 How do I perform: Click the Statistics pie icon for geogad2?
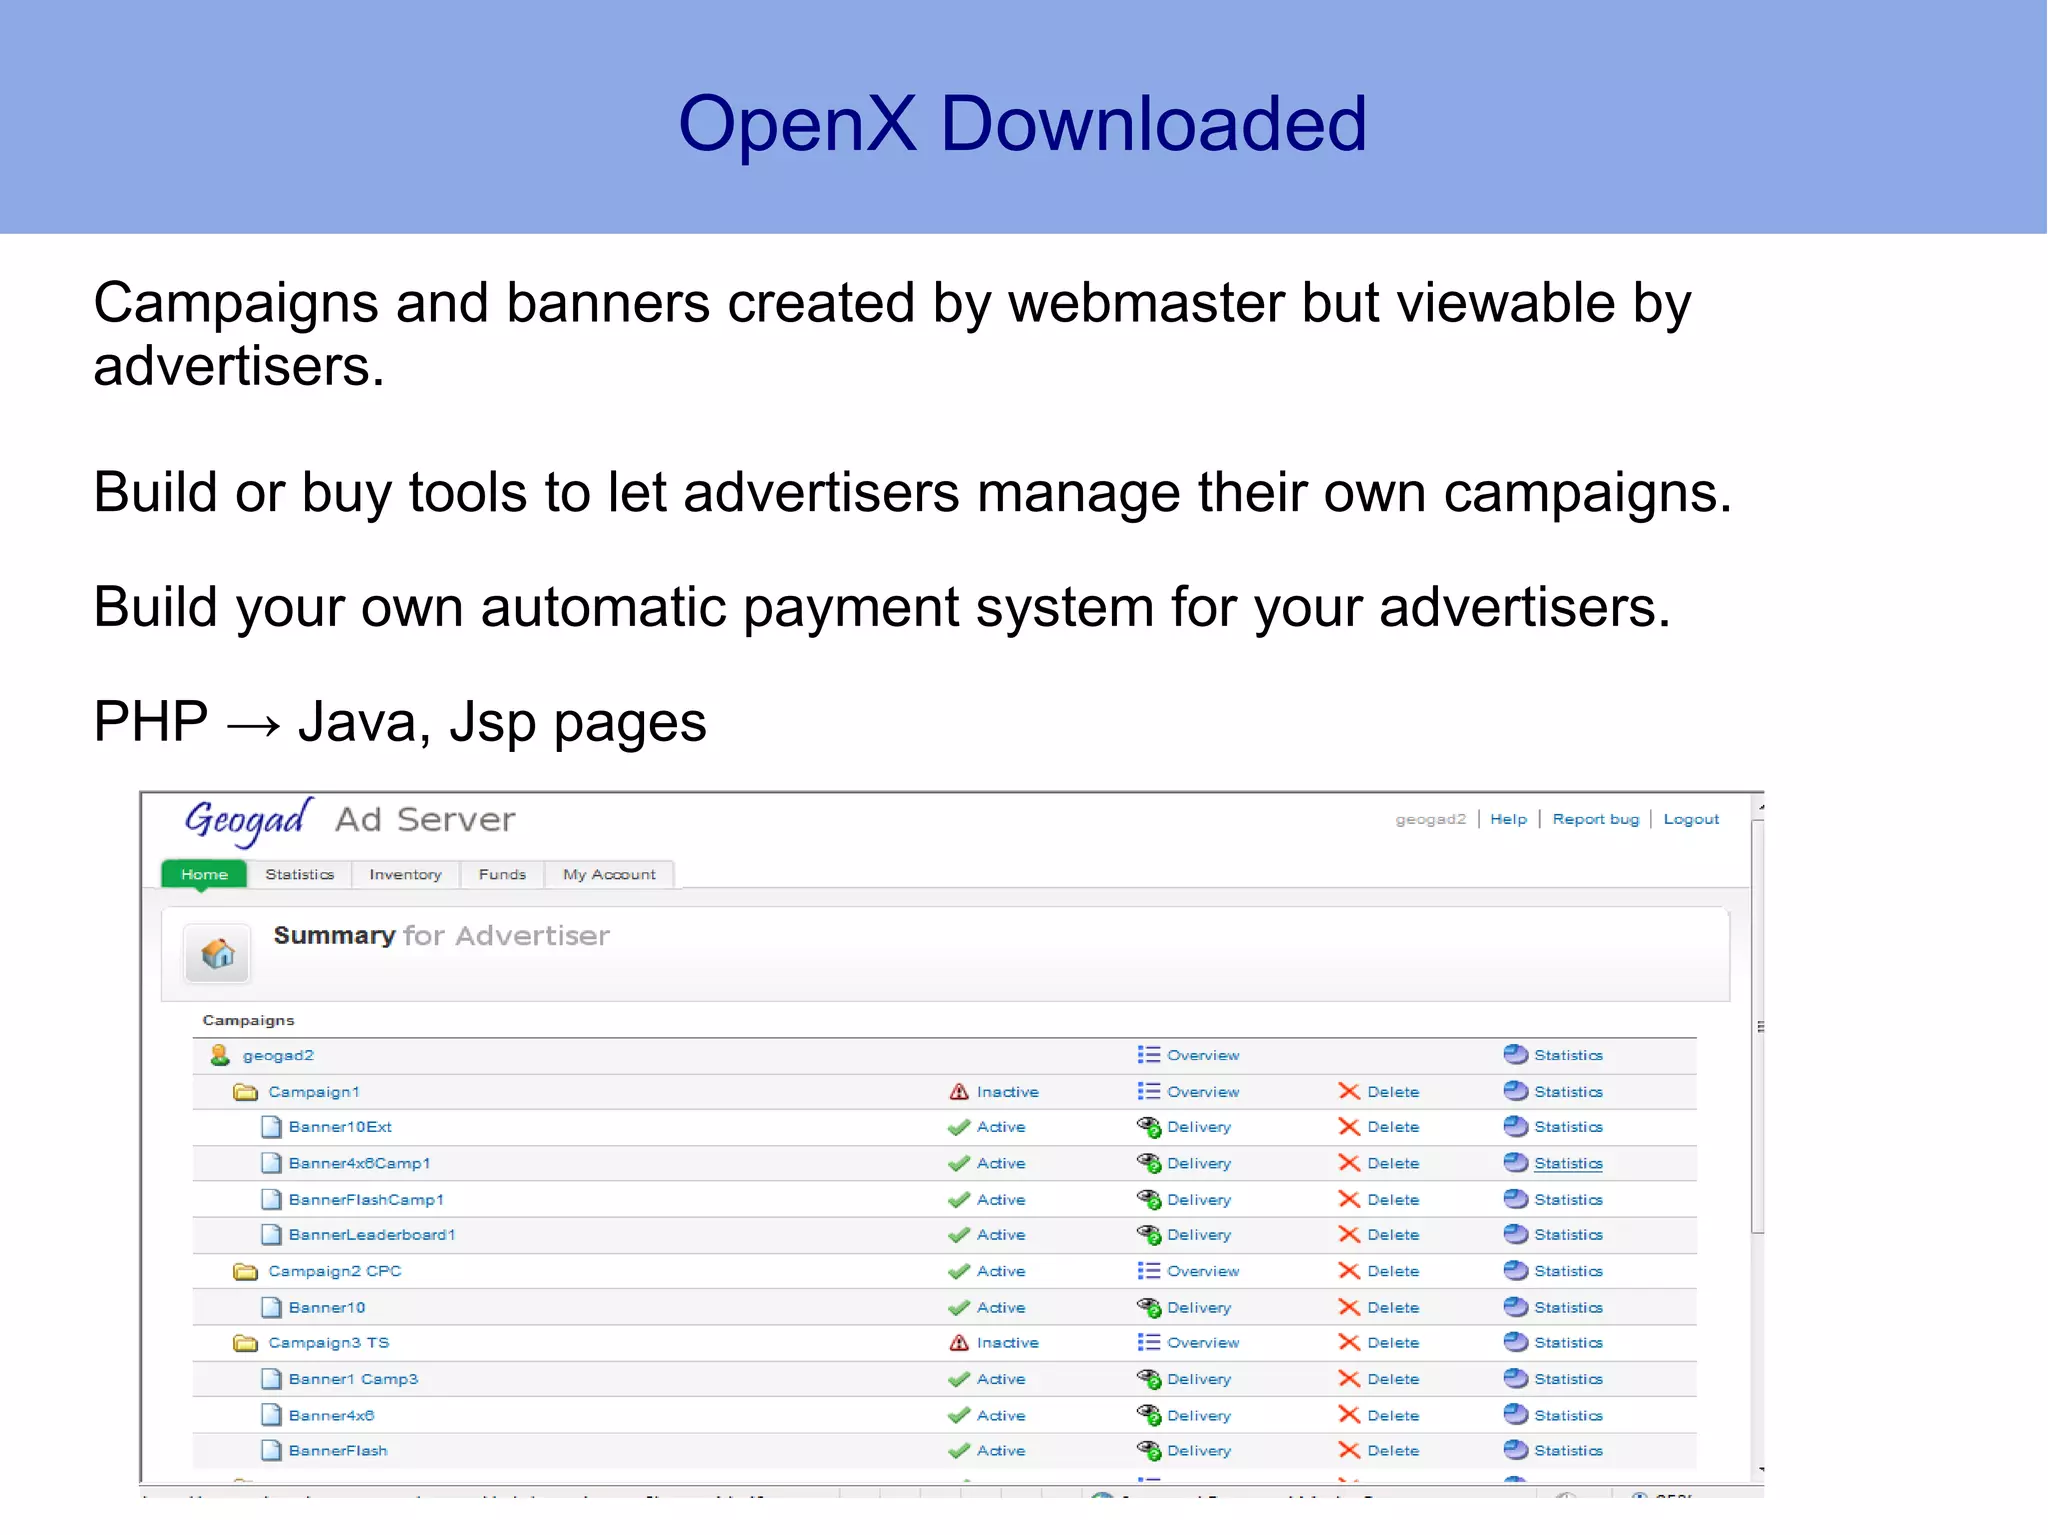(1516, 1055)
